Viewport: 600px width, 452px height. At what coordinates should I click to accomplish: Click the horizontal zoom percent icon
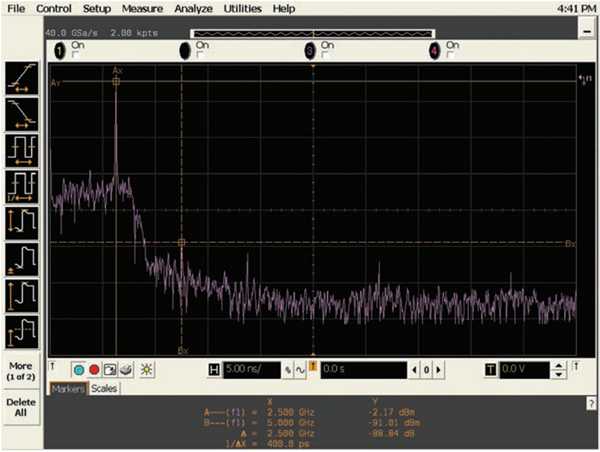point(288,370)
